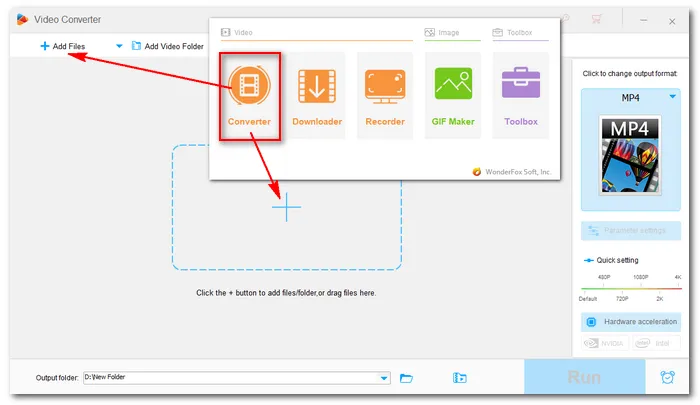Expand the Add Files dropdown arrow
This screenshot has height=405, width=700.
119,46
